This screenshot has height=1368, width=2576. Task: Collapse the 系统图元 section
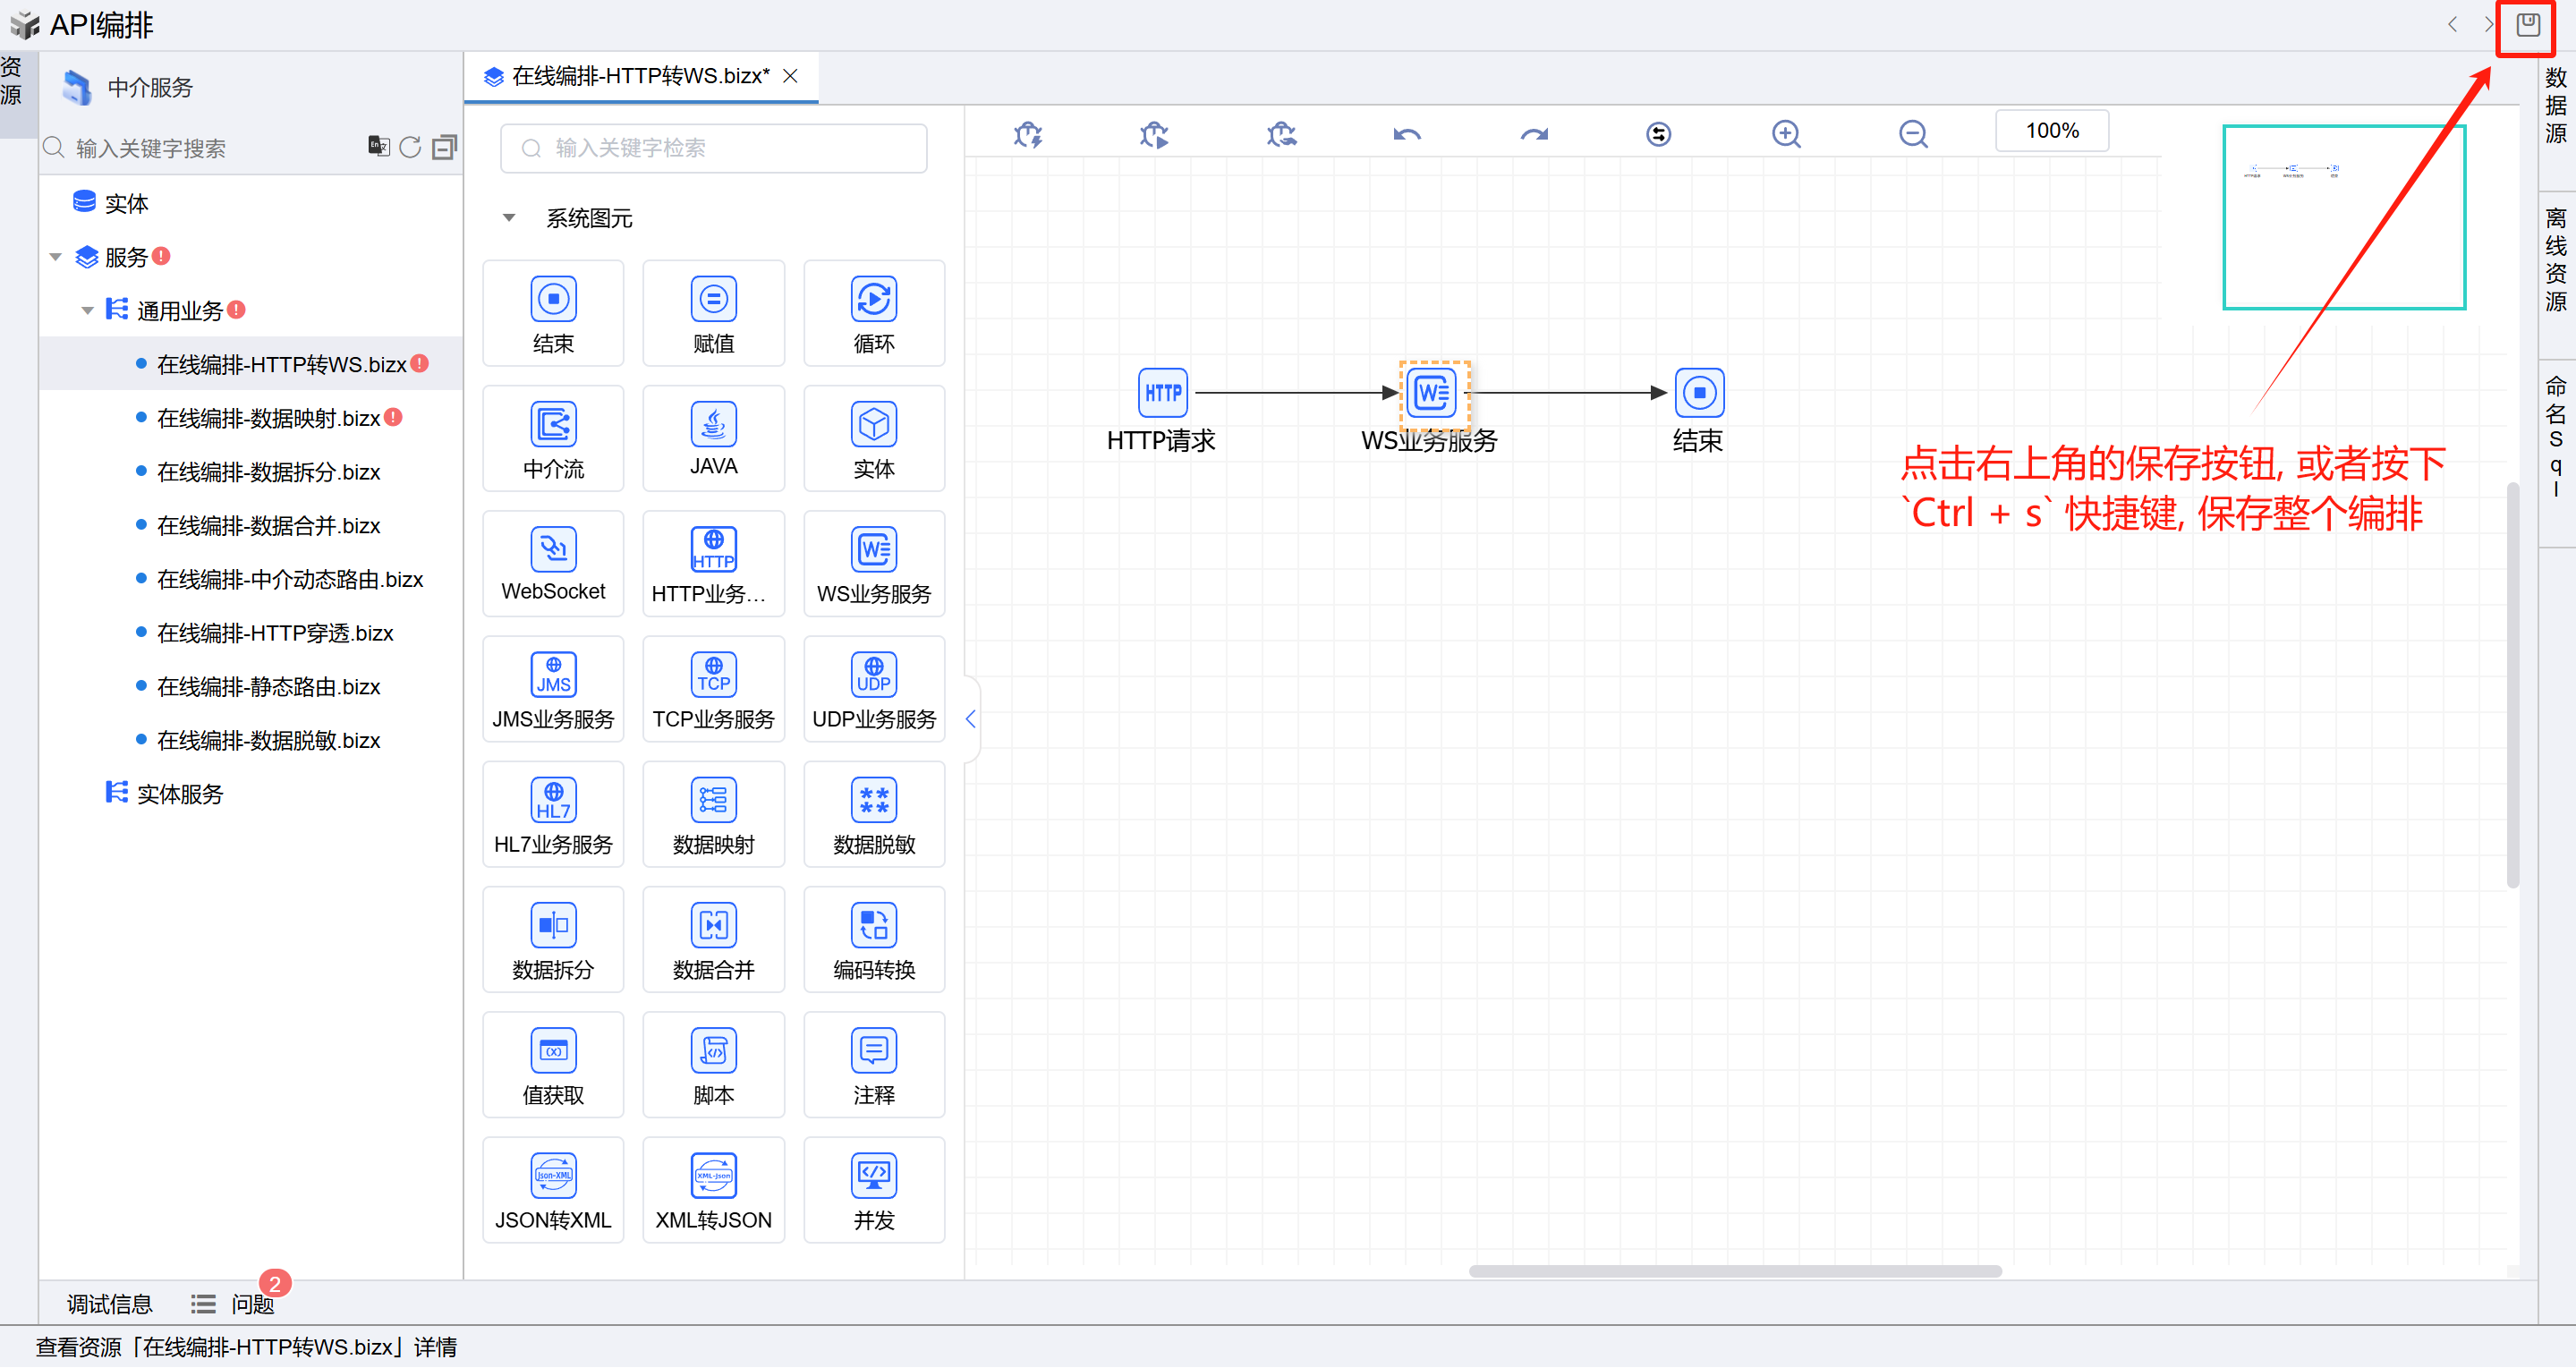509,218
